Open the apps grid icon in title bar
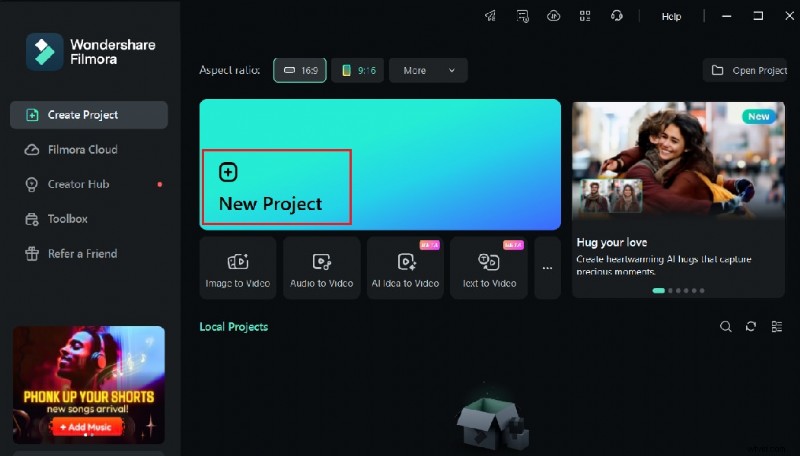This screenshot has height=456, width=800. (585, 16)
